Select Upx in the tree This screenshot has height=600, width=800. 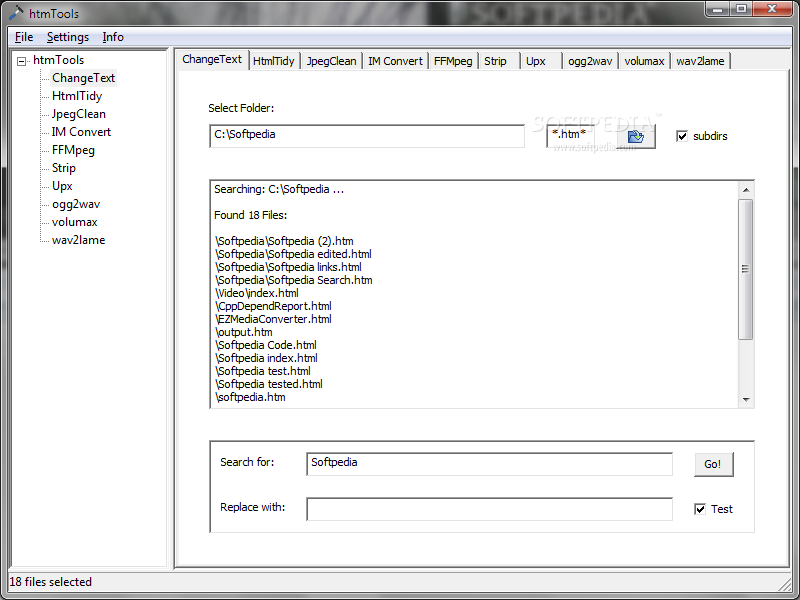62,186
